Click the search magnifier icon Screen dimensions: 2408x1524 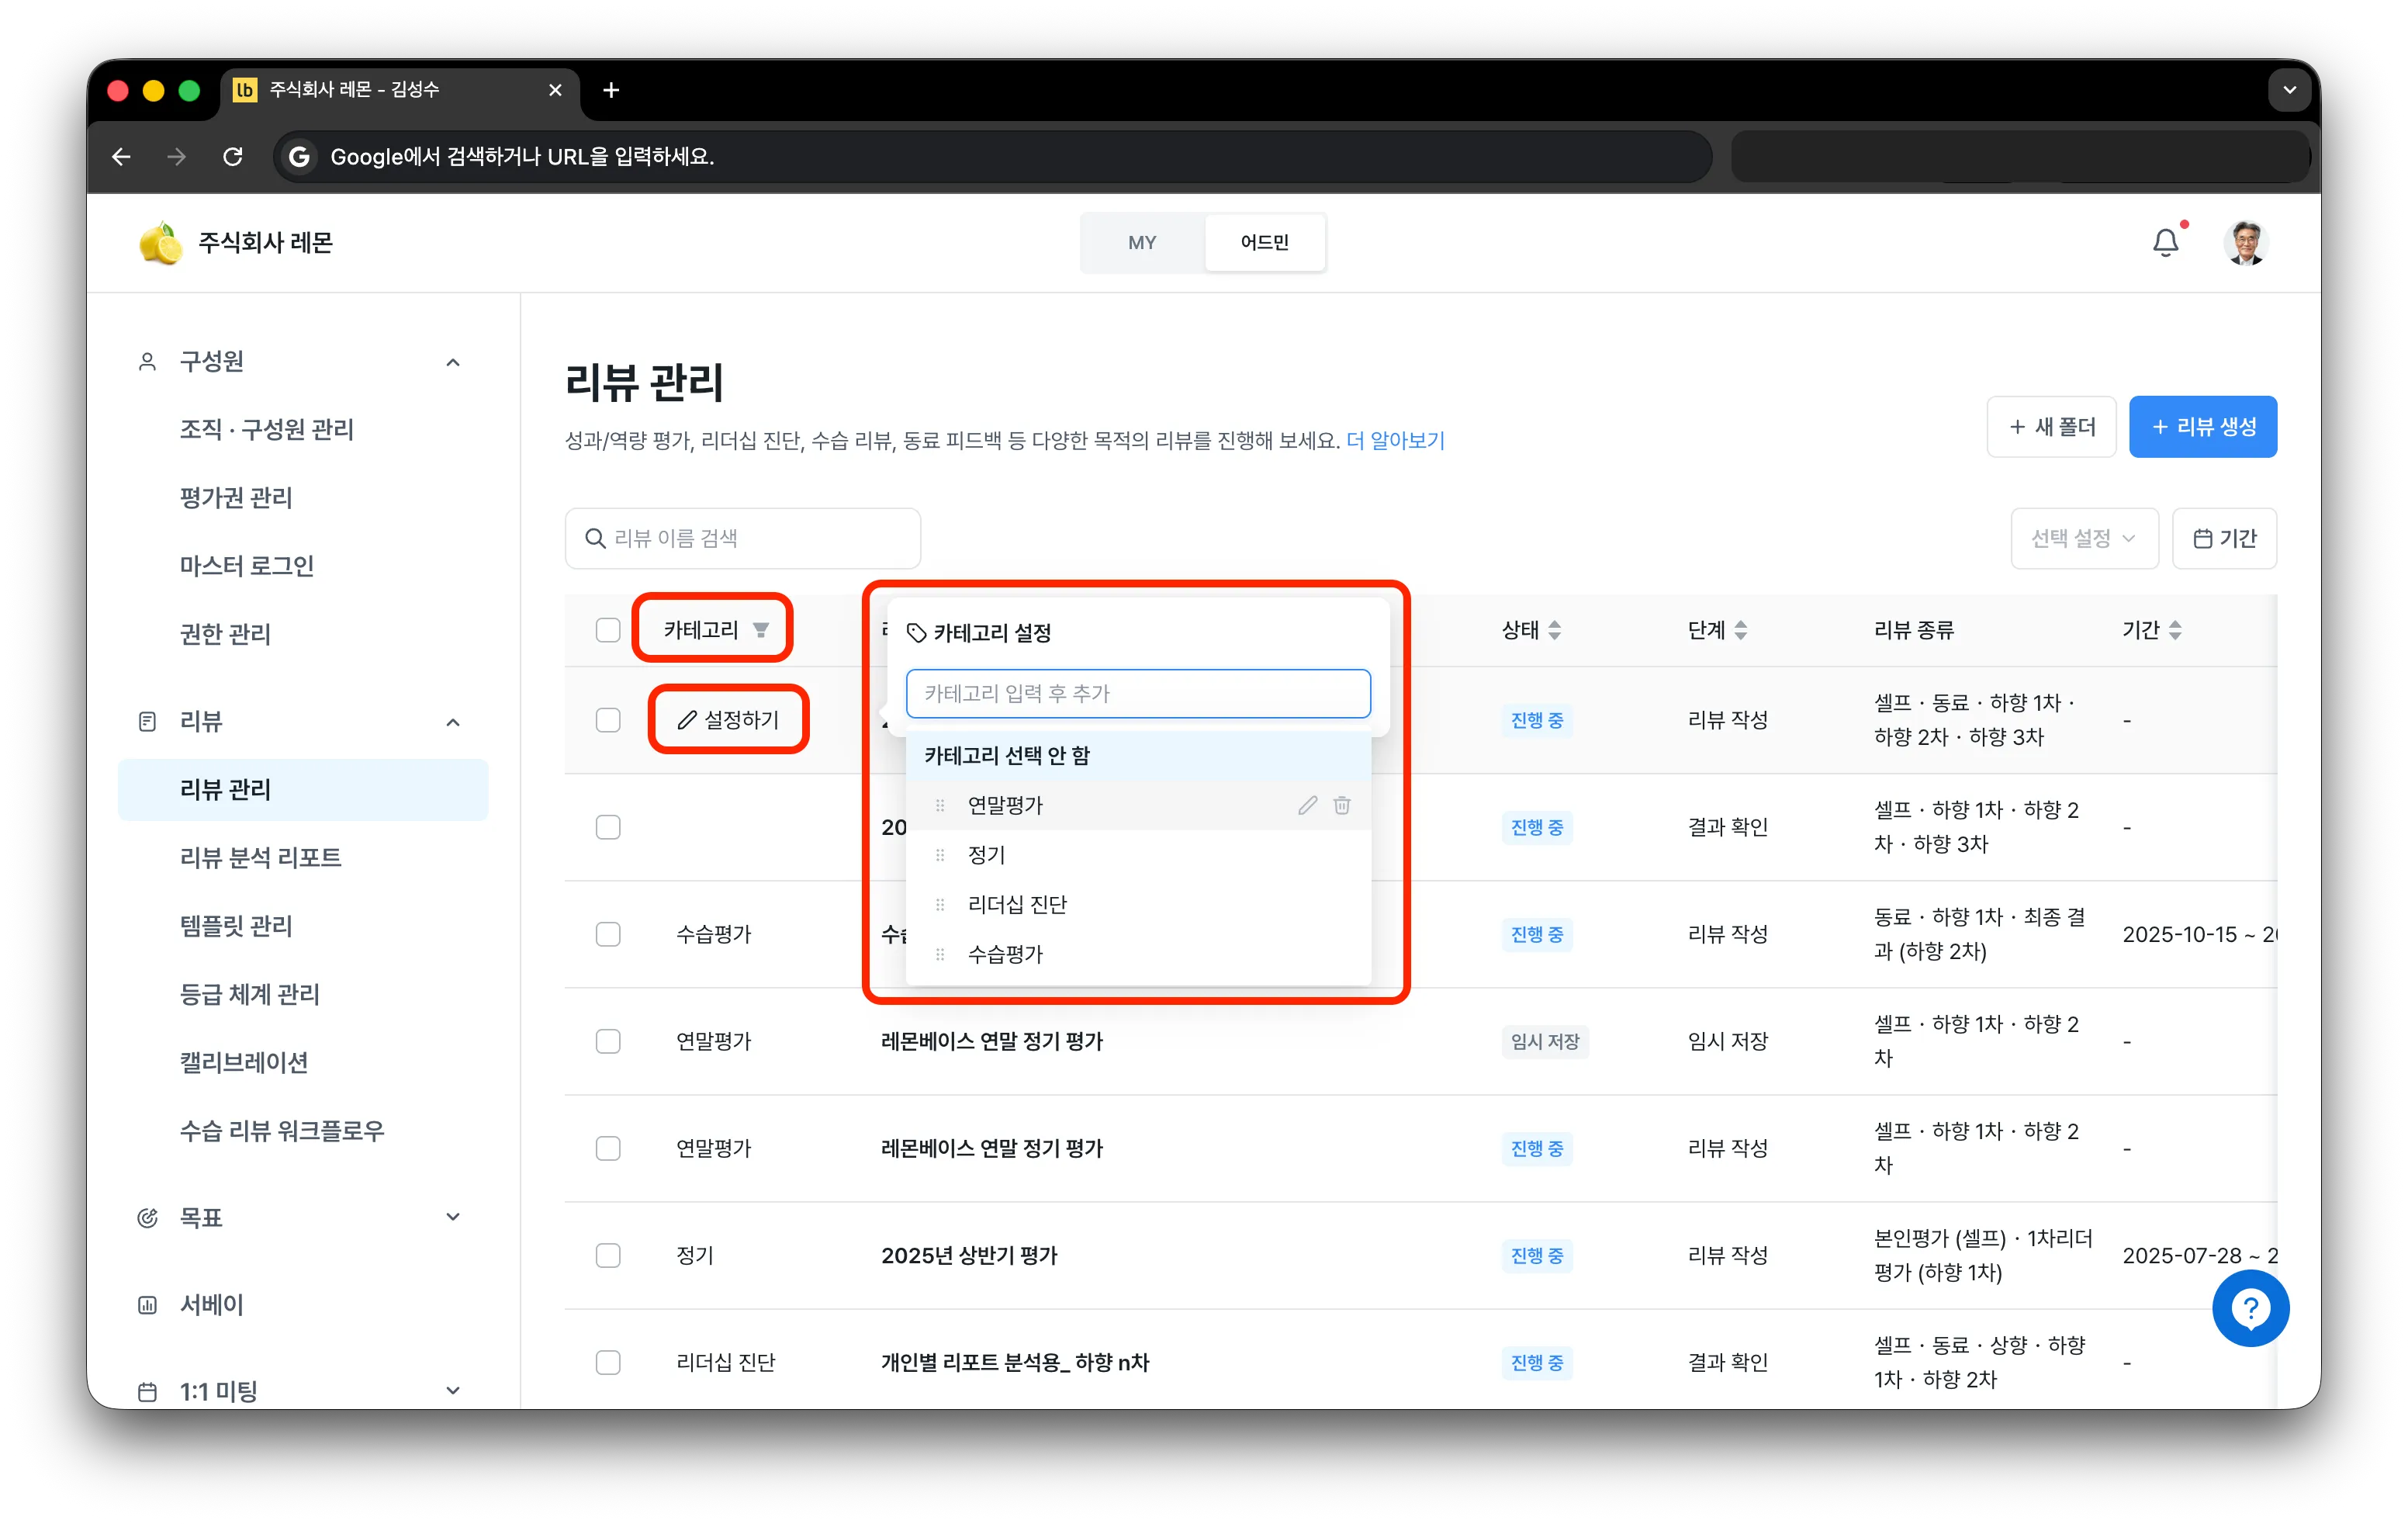click(595, 539)
